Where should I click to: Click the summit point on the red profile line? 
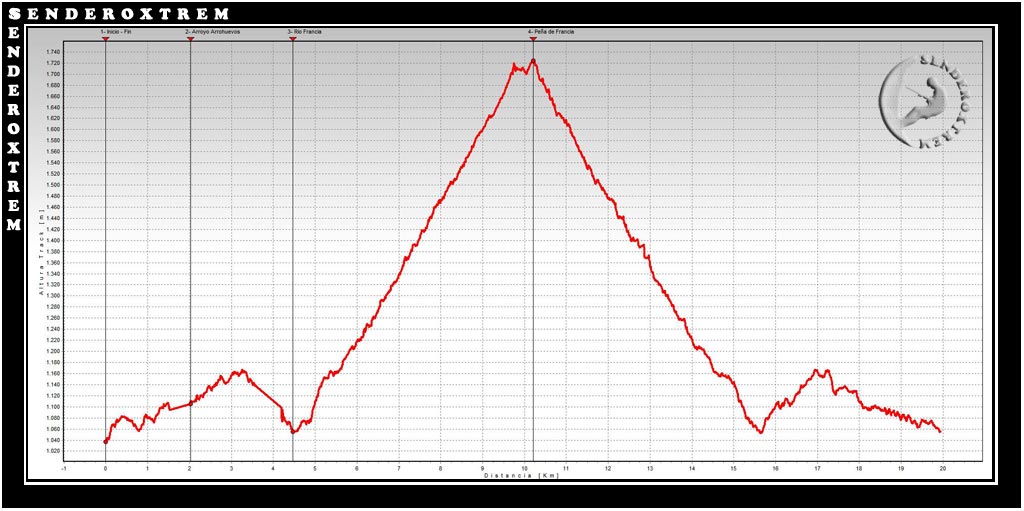click(x=533, y=61)
